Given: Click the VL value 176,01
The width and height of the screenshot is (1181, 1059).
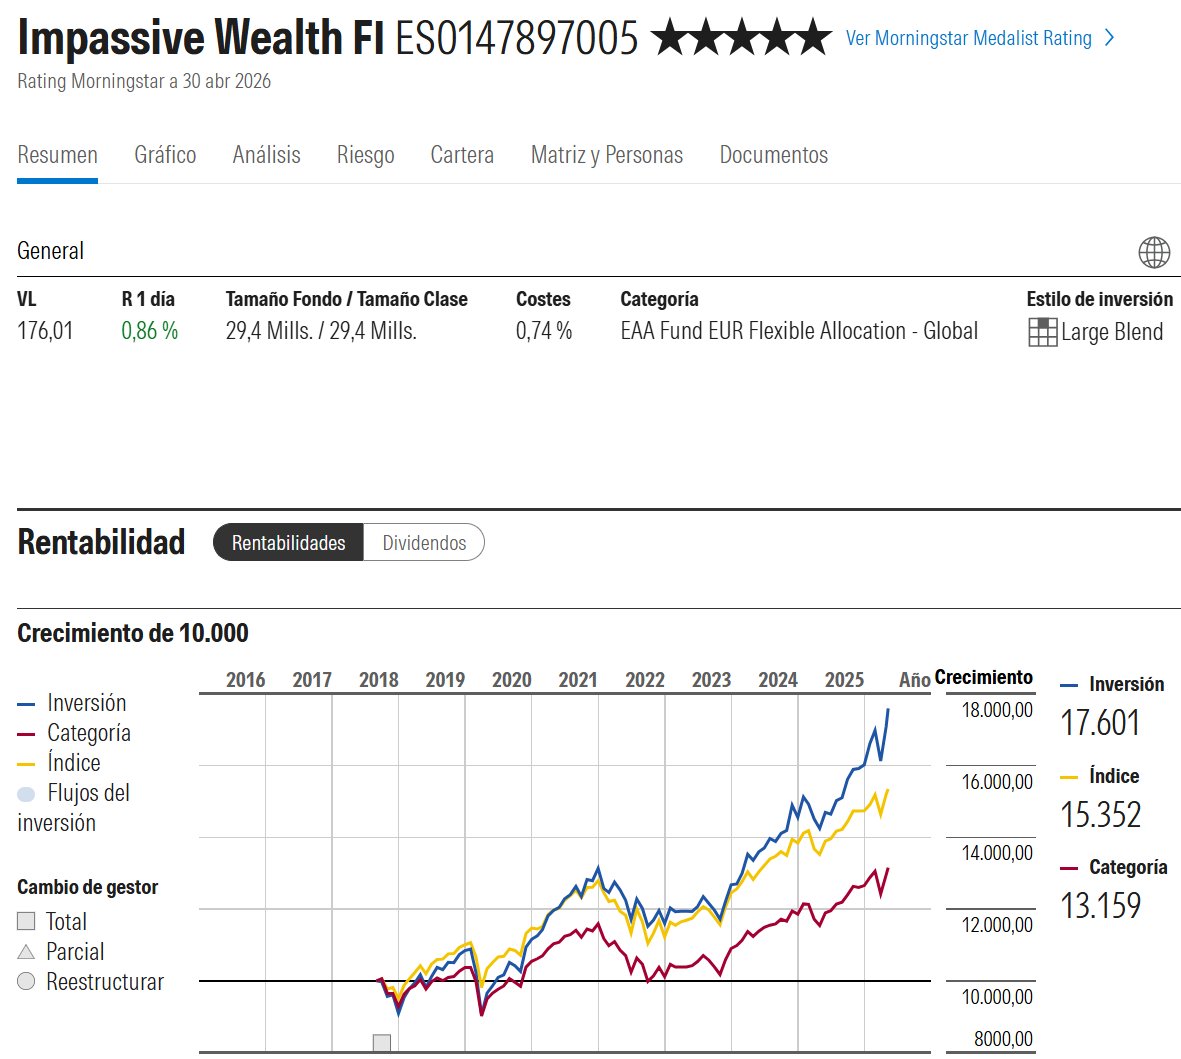Looking at the screenshot, I should (x=45, y=331).
